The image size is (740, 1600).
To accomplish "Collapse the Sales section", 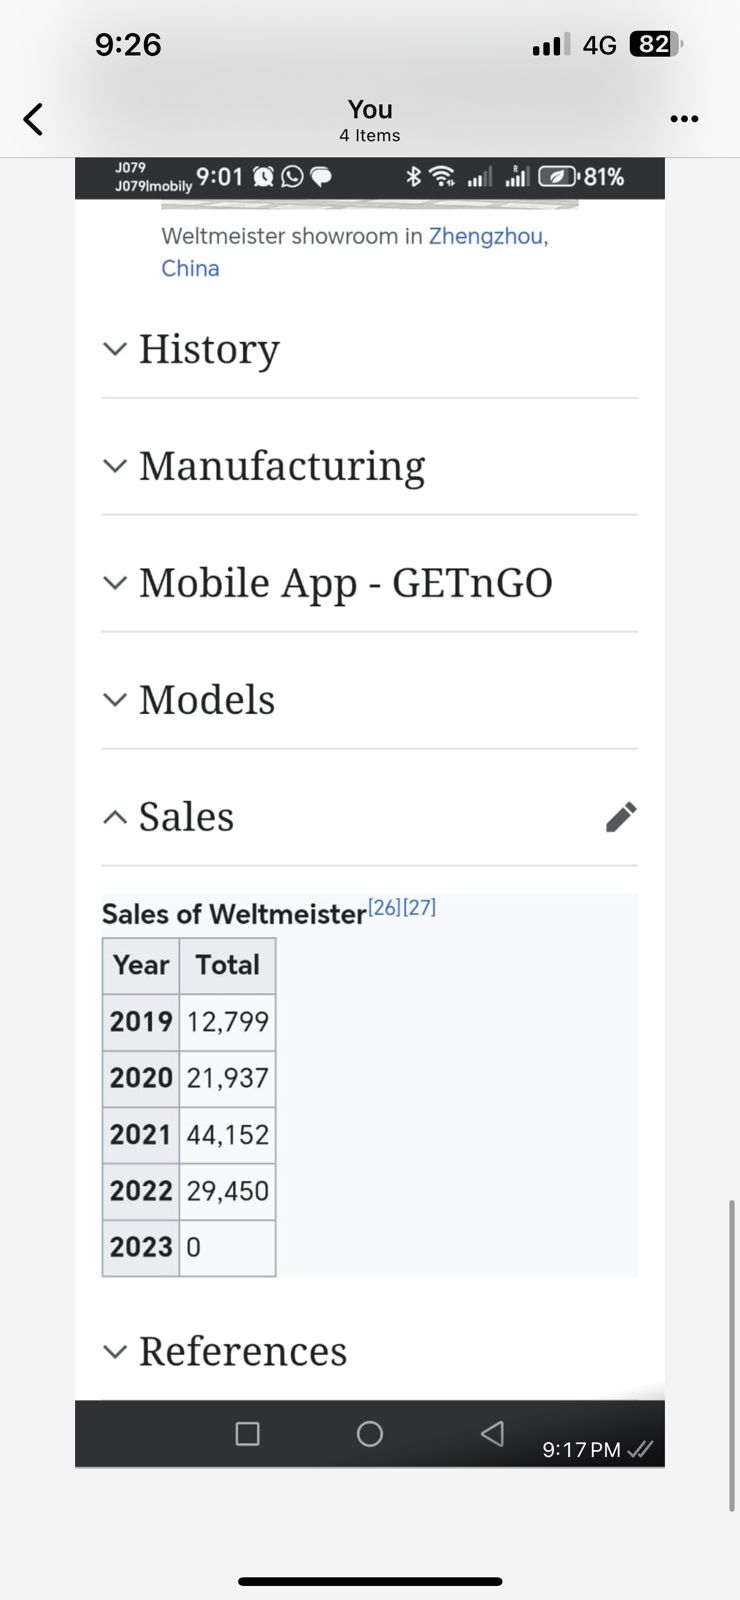I will click(x=186, y=817).
